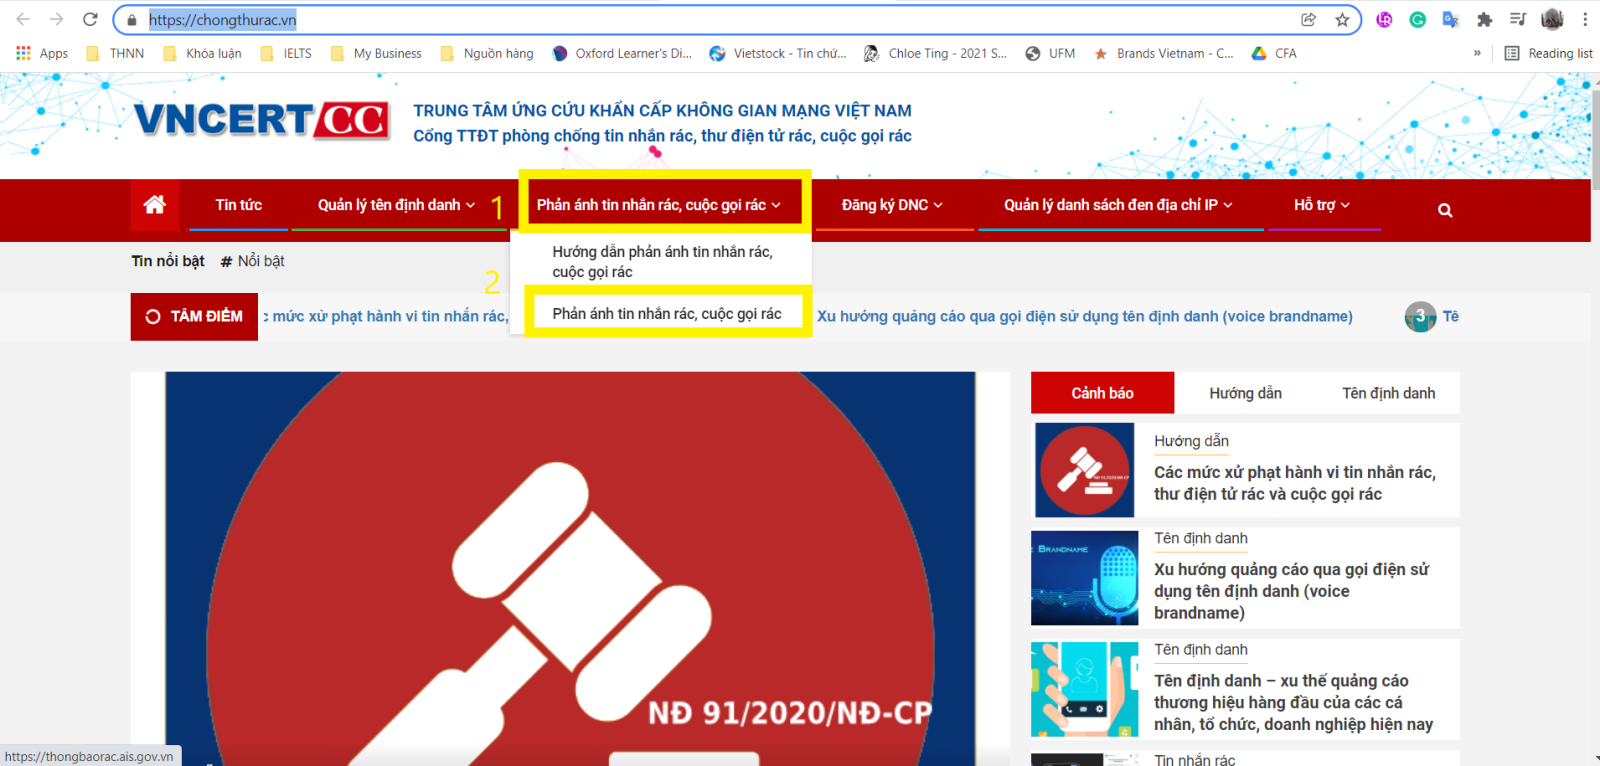Open the Google Translate extension icon
The width and height of the screenshot is (1600, 766).
click(x=1450, y=19)
